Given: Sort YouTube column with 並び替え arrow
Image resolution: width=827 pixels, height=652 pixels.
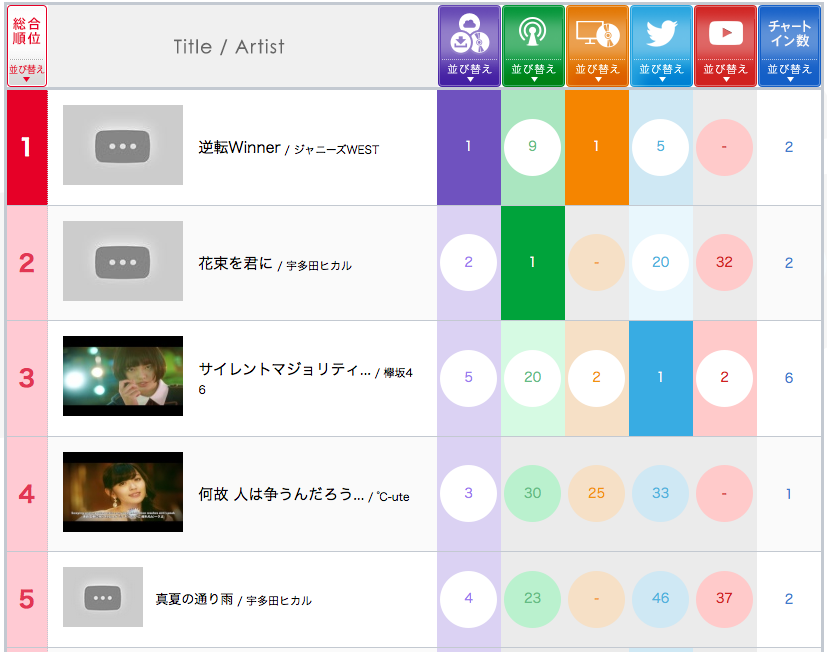Looking at the screenshot, I should coord(725,72).
